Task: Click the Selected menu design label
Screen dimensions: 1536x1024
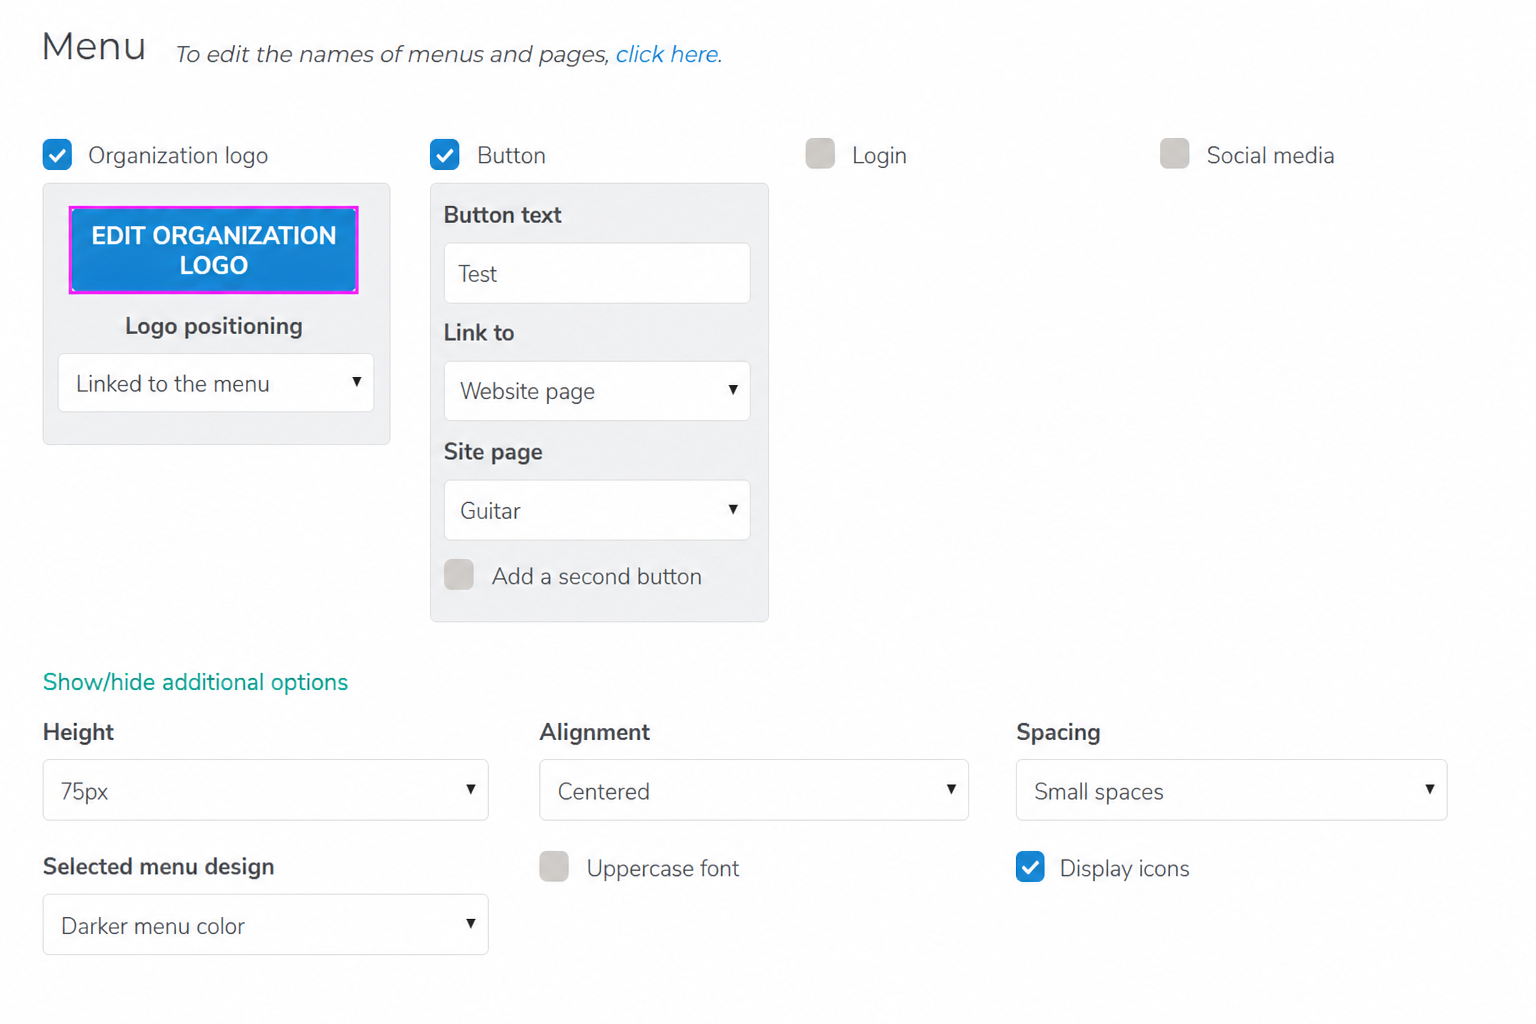Action: [158, 866]
